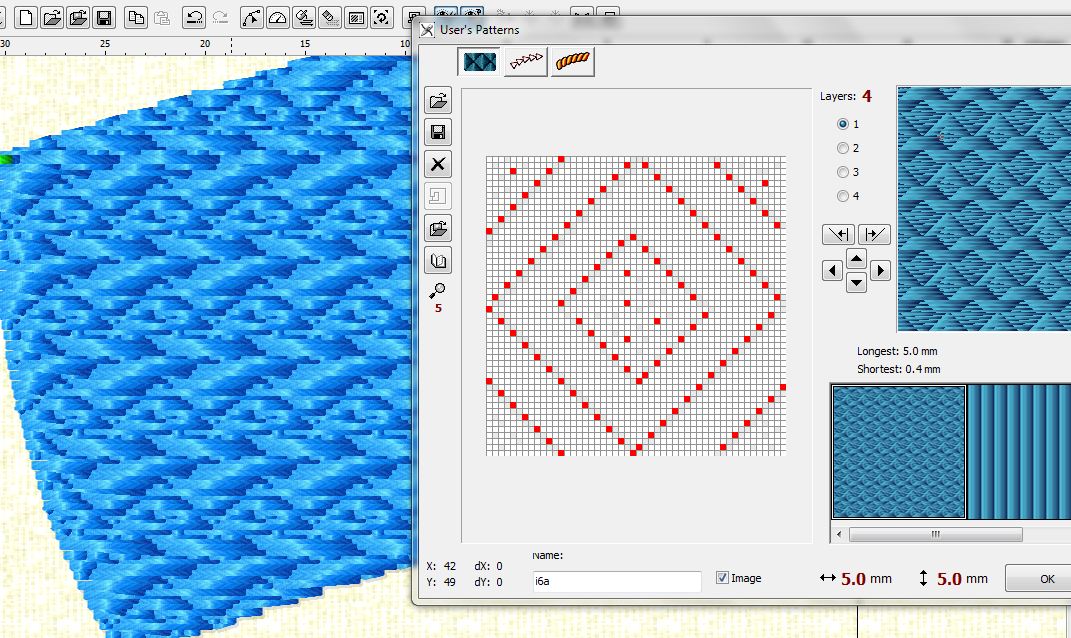This screenshot has width=1071, height=638.
Task: Switch to orange rope pattern tab
Action: point(572,61)
